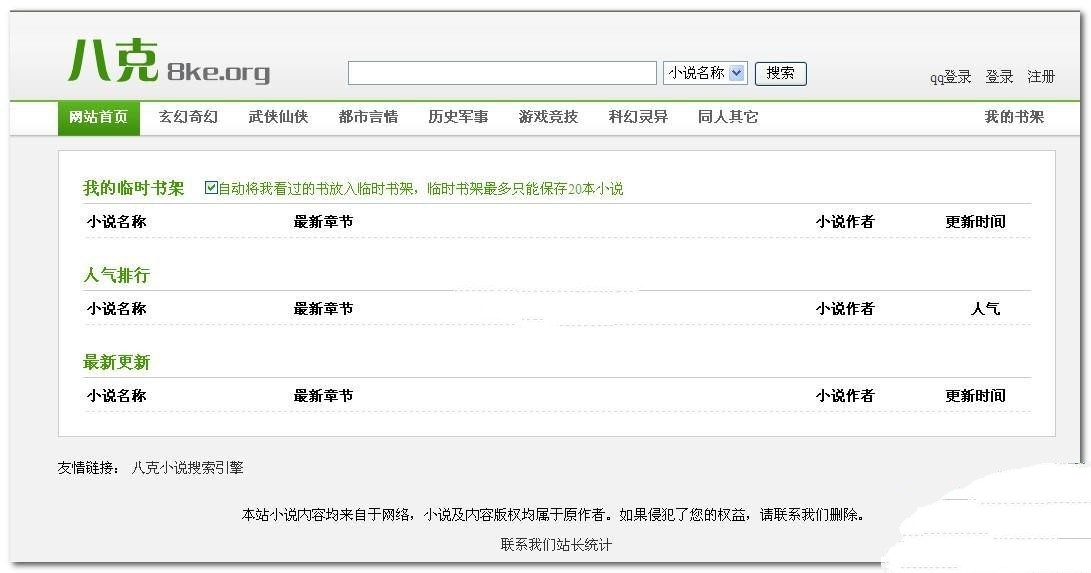Screen dimensions: 1091x573
Task: Select the 玄幻奇幻 category tab
Action: pyautogui.click(x=188, y=117)
